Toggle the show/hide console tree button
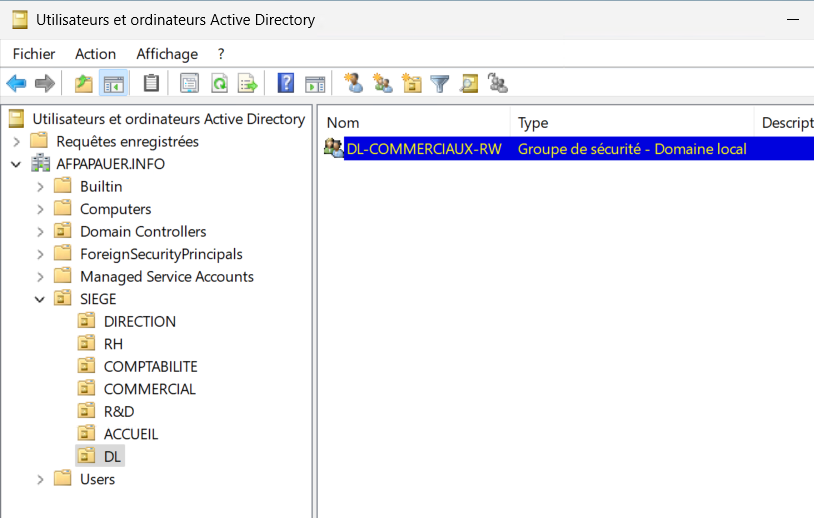 point(114,84)
